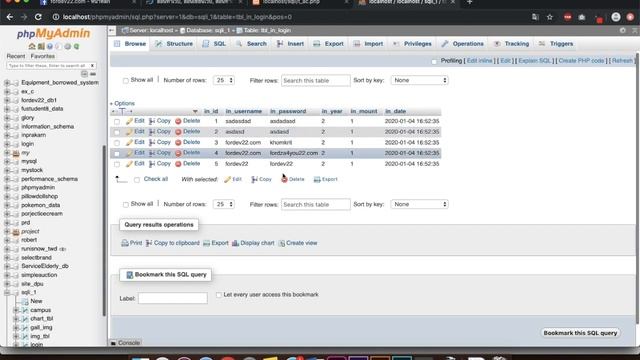Click the Edit inline link

pos(479,61)
